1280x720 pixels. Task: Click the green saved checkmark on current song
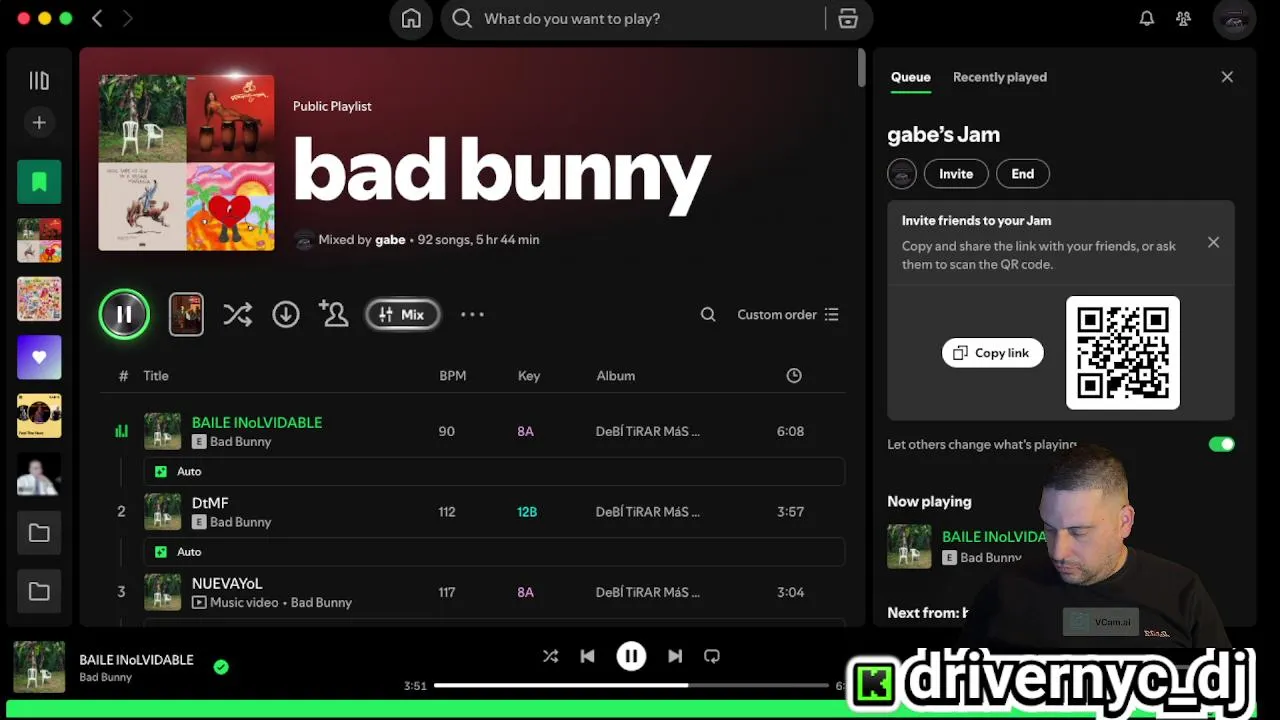[x=221, y=667]
